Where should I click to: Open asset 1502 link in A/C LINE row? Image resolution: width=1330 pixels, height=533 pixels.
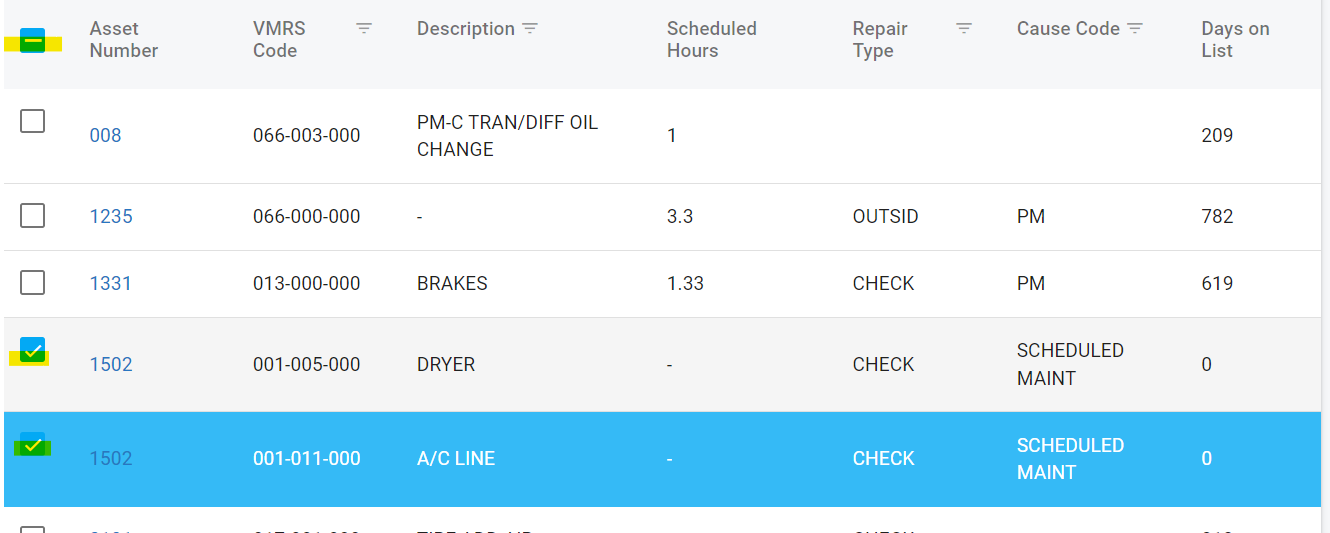[111, 459]
